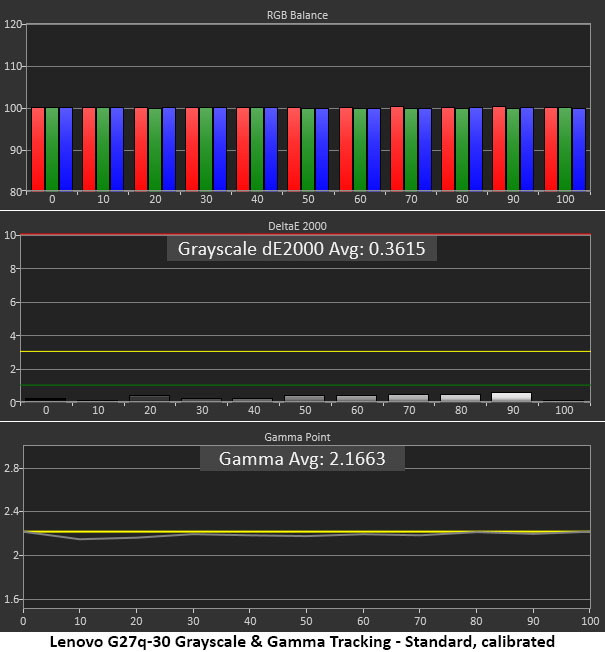The height and width of the screenshot is (652, 605).
Task: Click the DeltaE bar at 80
Action: 460,398
